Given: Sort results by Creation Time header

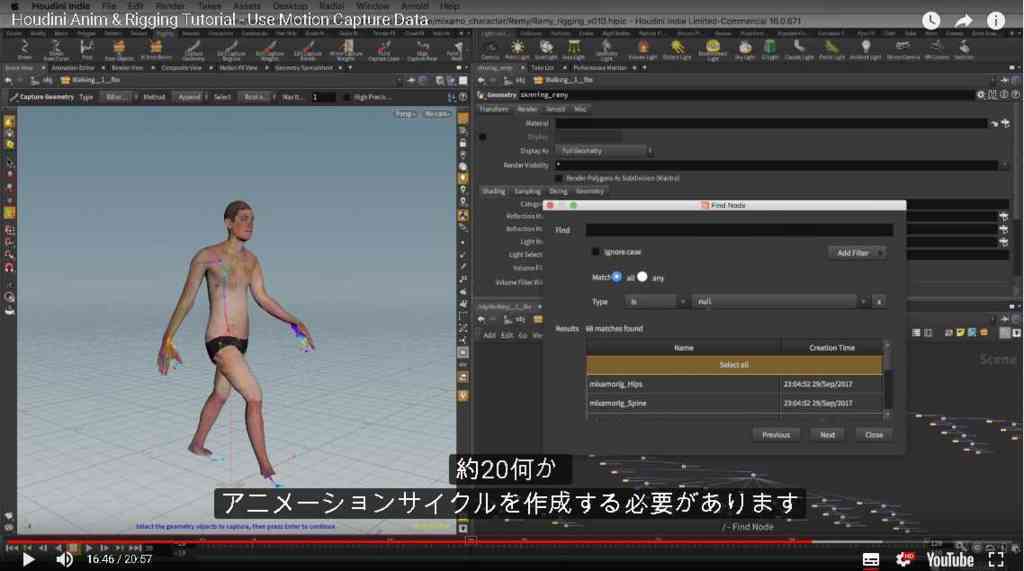Looking at the screenshot, I should click(x=831, y=348).
